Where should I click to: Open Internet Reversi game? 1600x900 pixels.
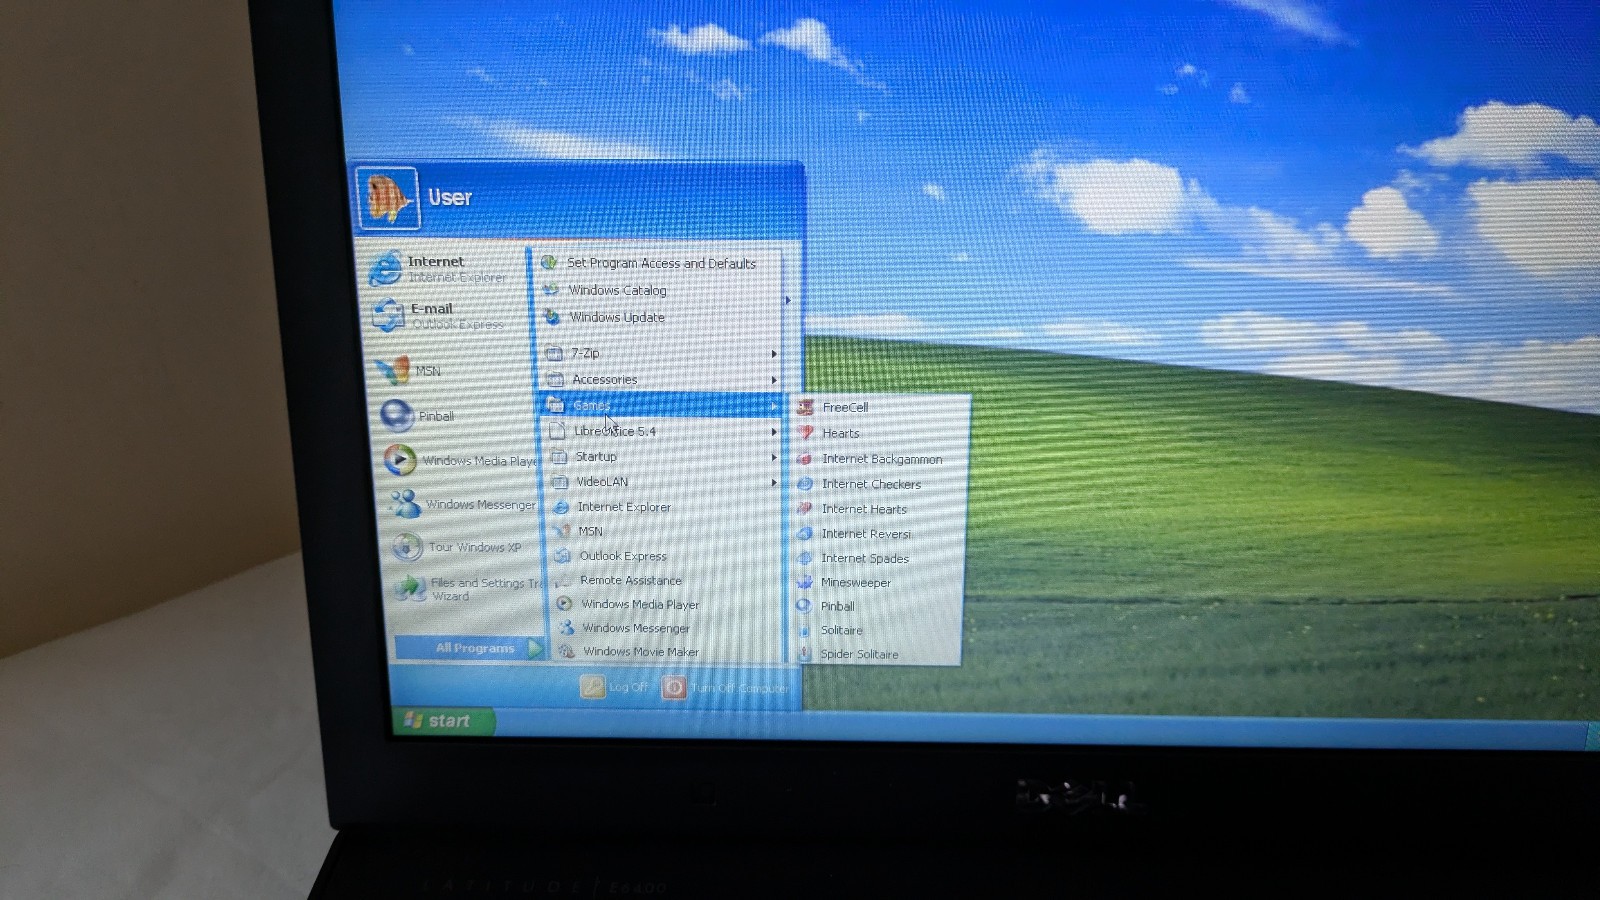[879, 533]
